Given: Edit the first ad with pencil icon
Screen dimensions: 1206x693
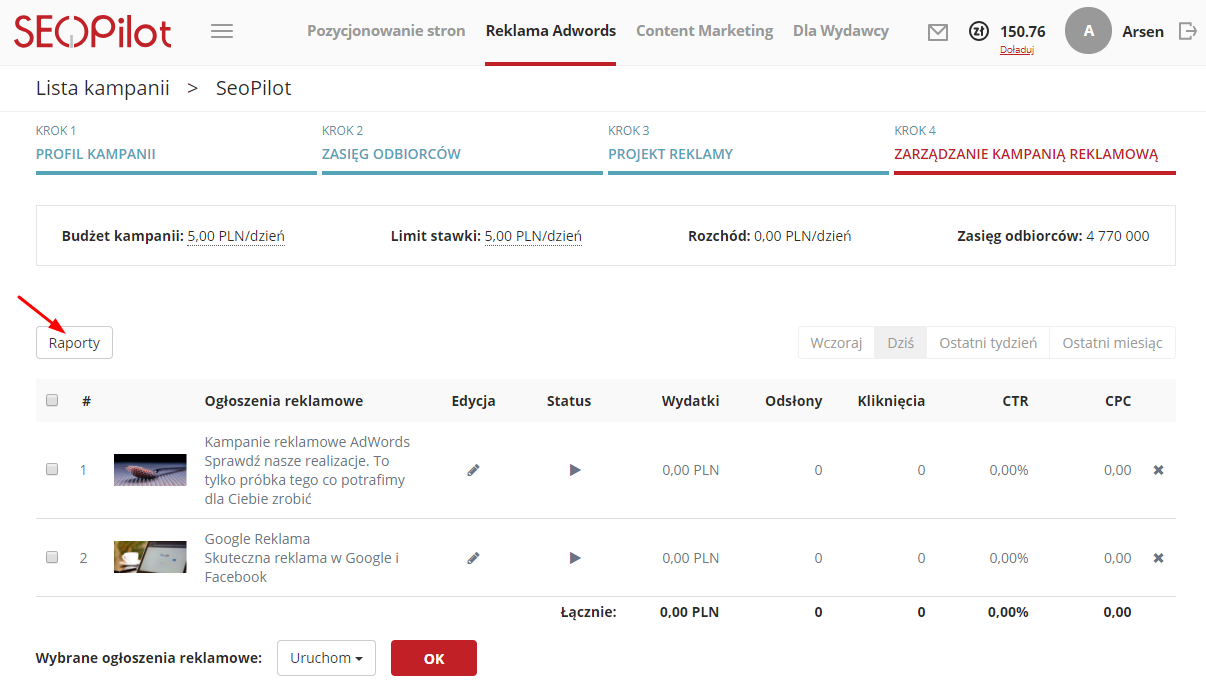Looking at the screenshot, I should pyautogui.click(x=473, y=470).
